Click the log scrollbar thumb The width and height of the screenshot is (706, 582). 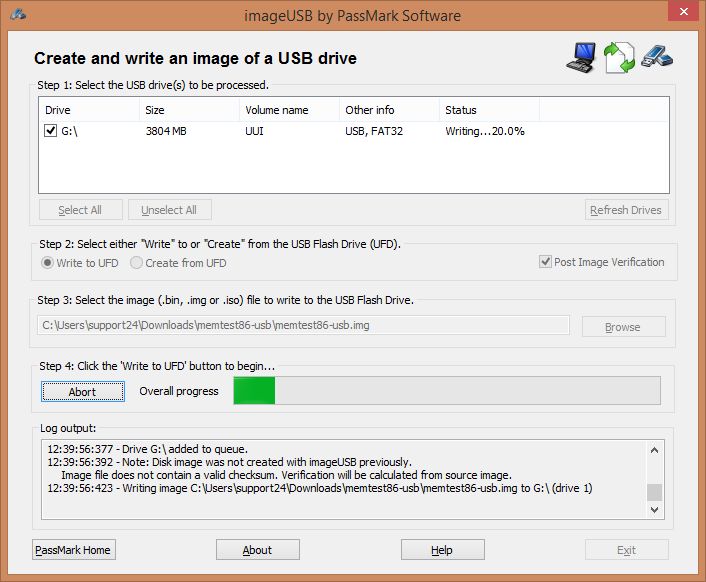654,492
